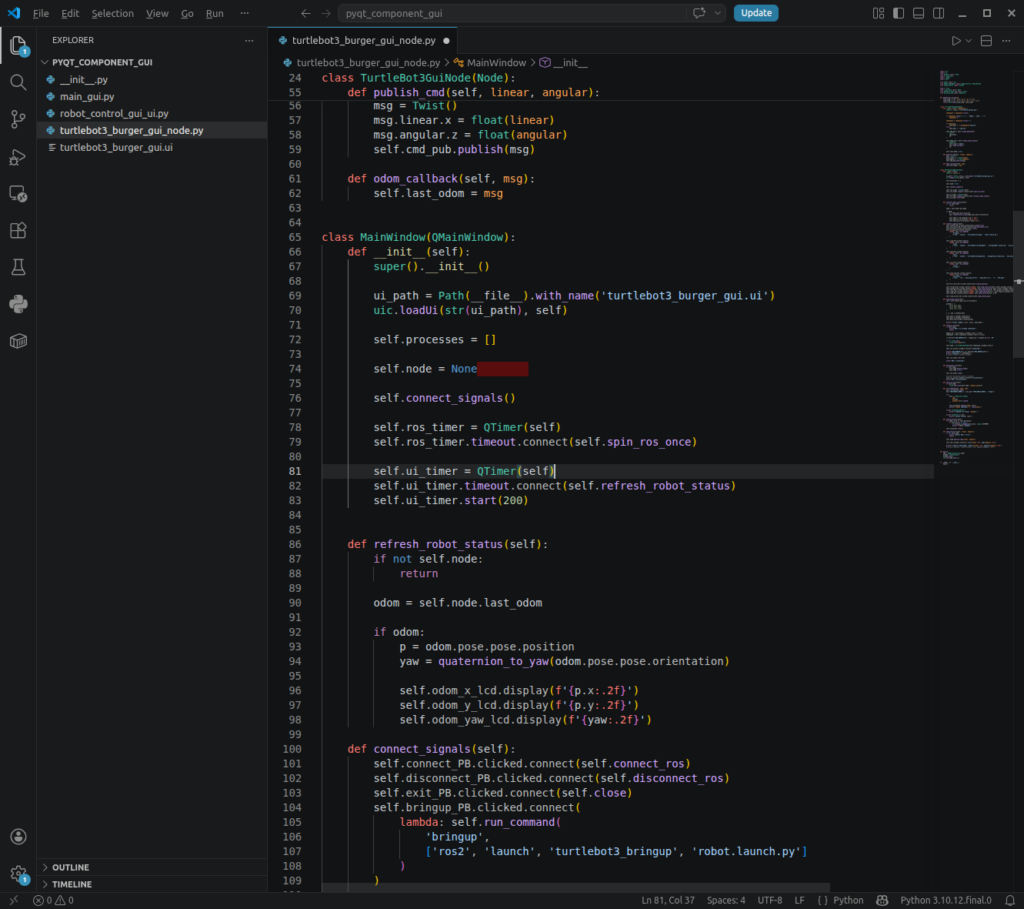Go back with the left arrow
This screenshot has width=1024, height=909.
[x=306, y=13]
